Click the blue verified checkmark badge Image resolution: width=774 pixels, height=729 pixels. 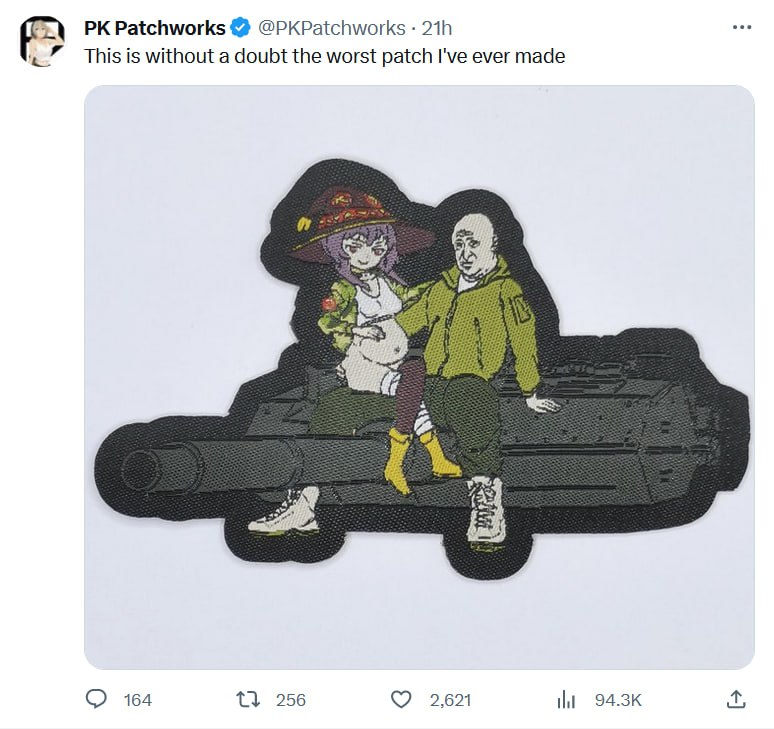[240, 28]
